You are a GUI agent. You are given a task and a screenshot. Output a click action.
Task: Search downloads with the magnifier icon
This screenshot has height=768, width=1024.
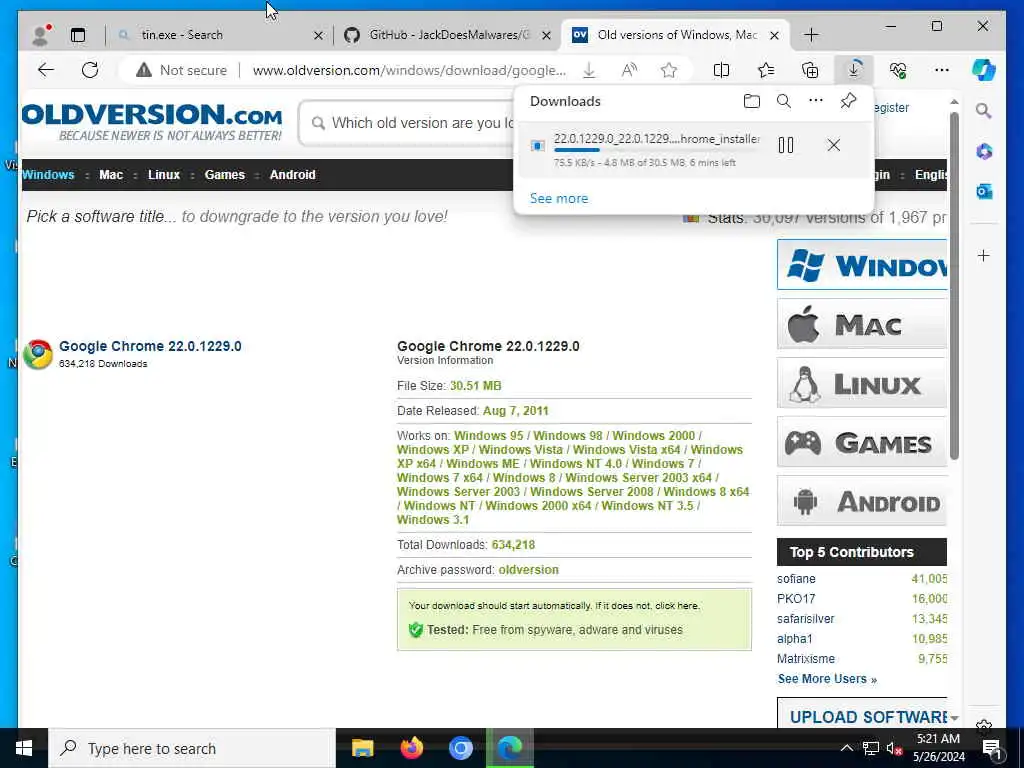(x=784, y=101)
